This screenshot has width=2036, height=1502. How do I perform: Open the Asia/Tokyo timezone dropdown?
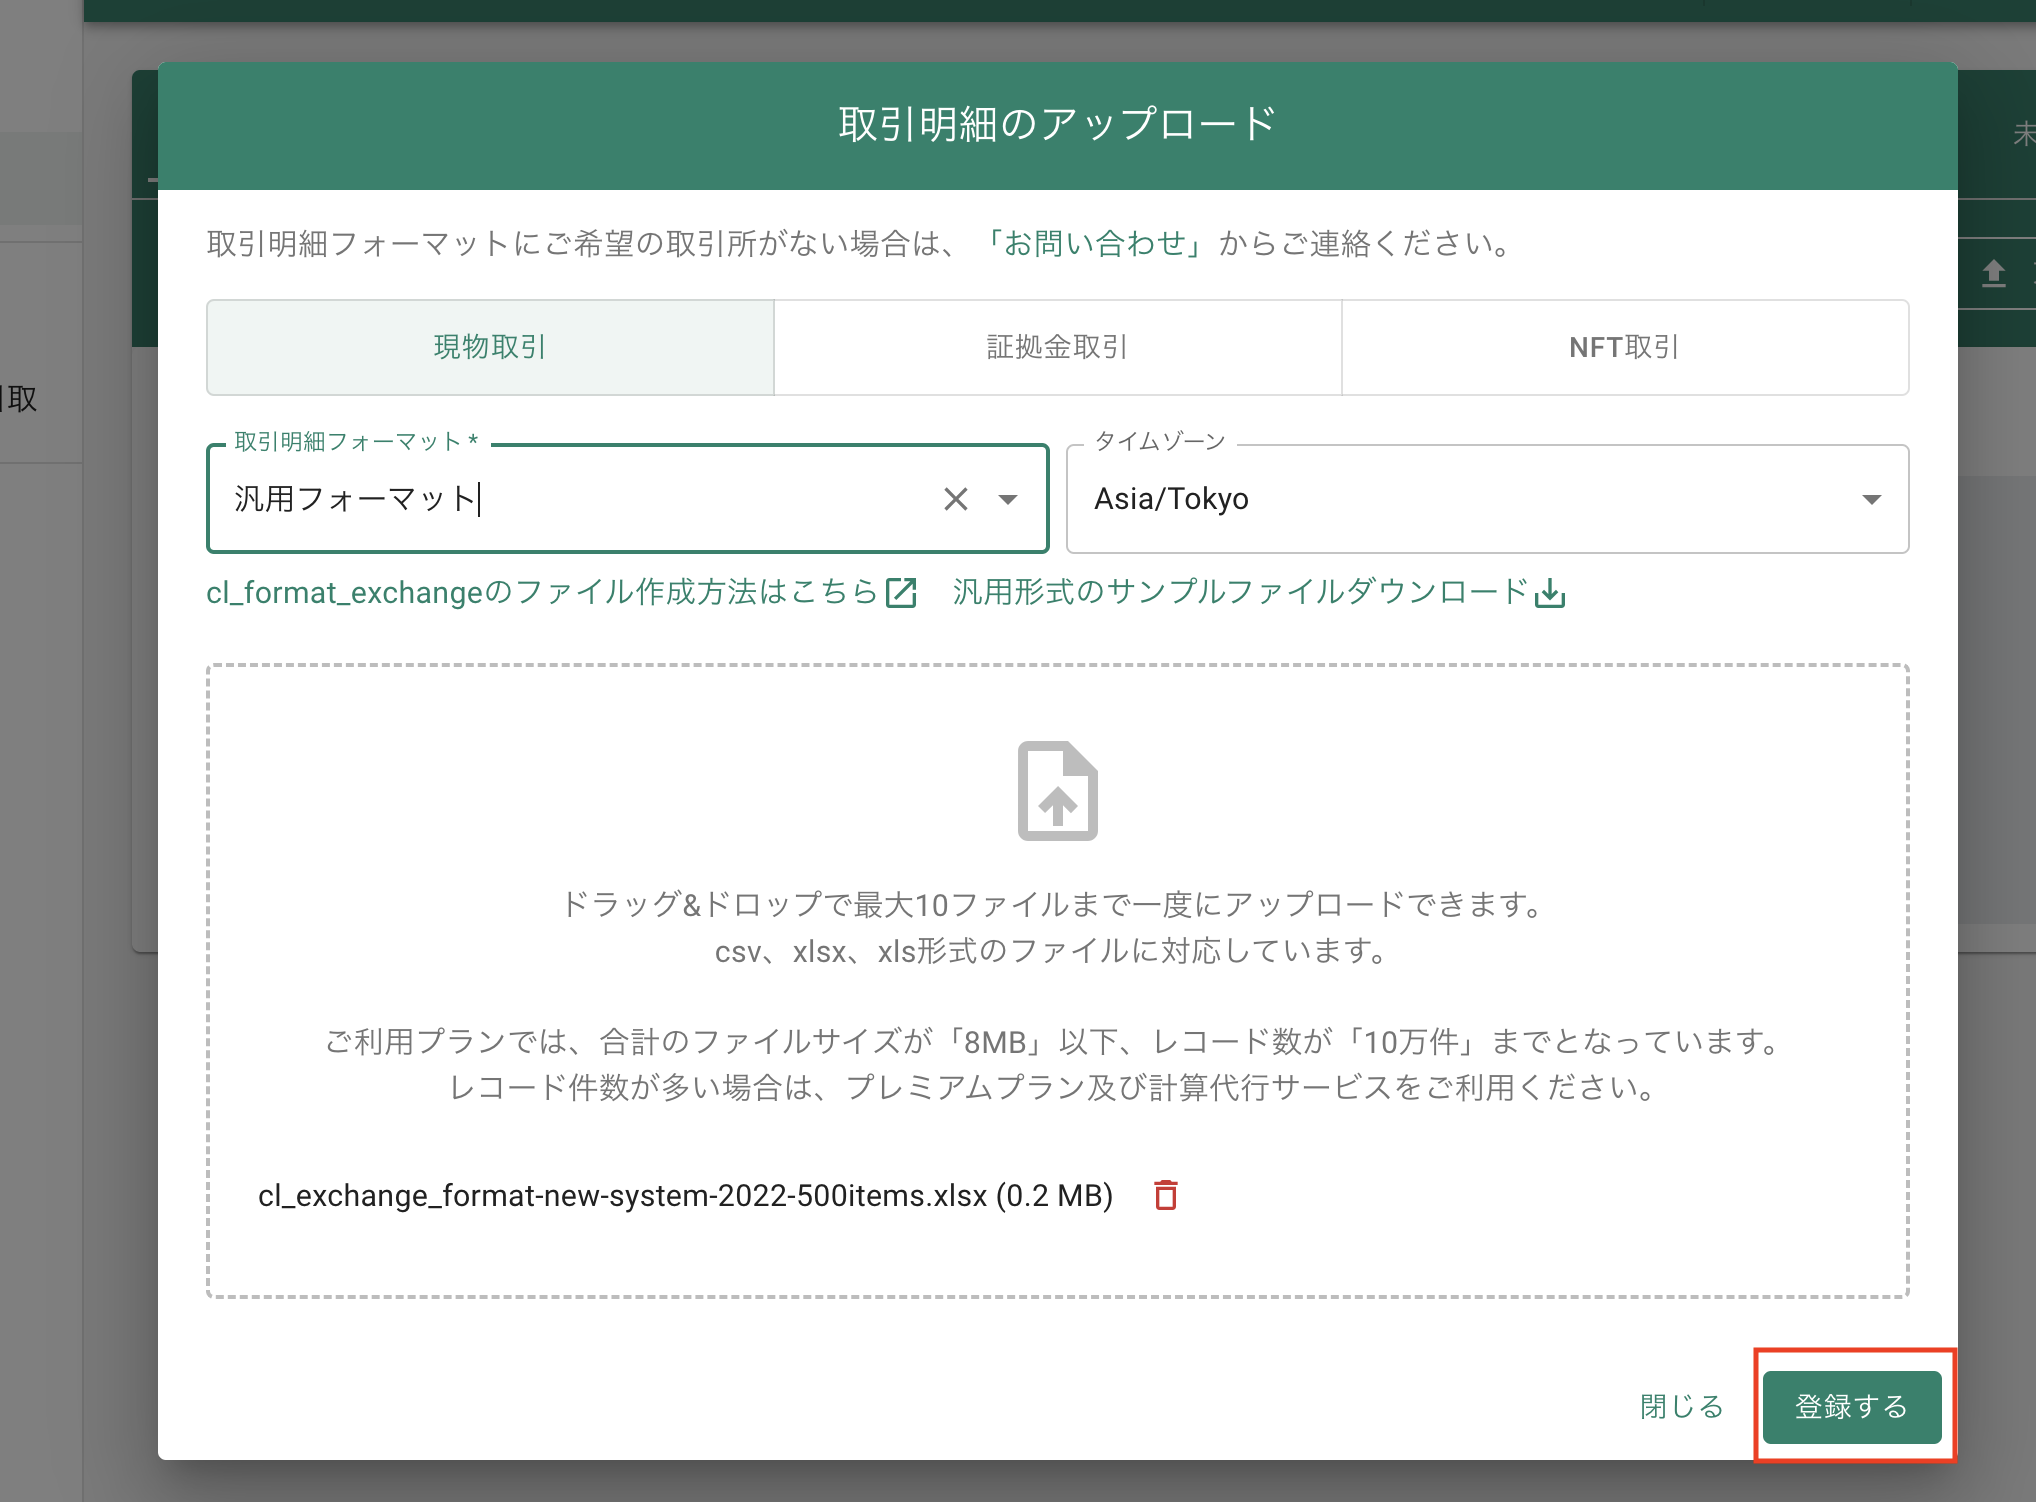point(1487,499)
